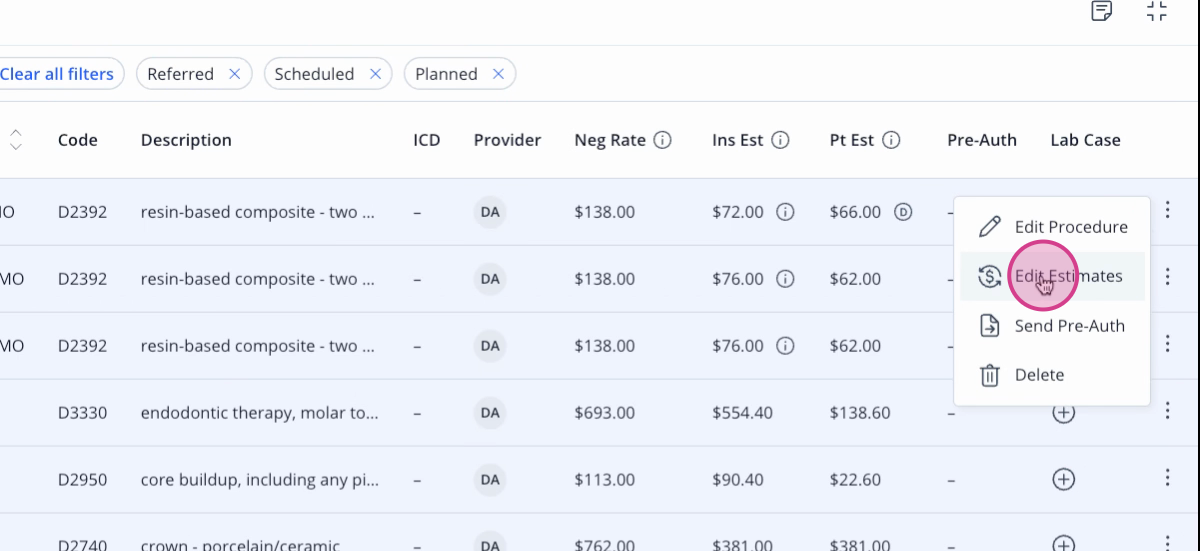Image resolution: width=1200 pixels, height=551 pixels.
Task: Click DA provider badge in $72.00 row
Action: (x=490, y=212)
